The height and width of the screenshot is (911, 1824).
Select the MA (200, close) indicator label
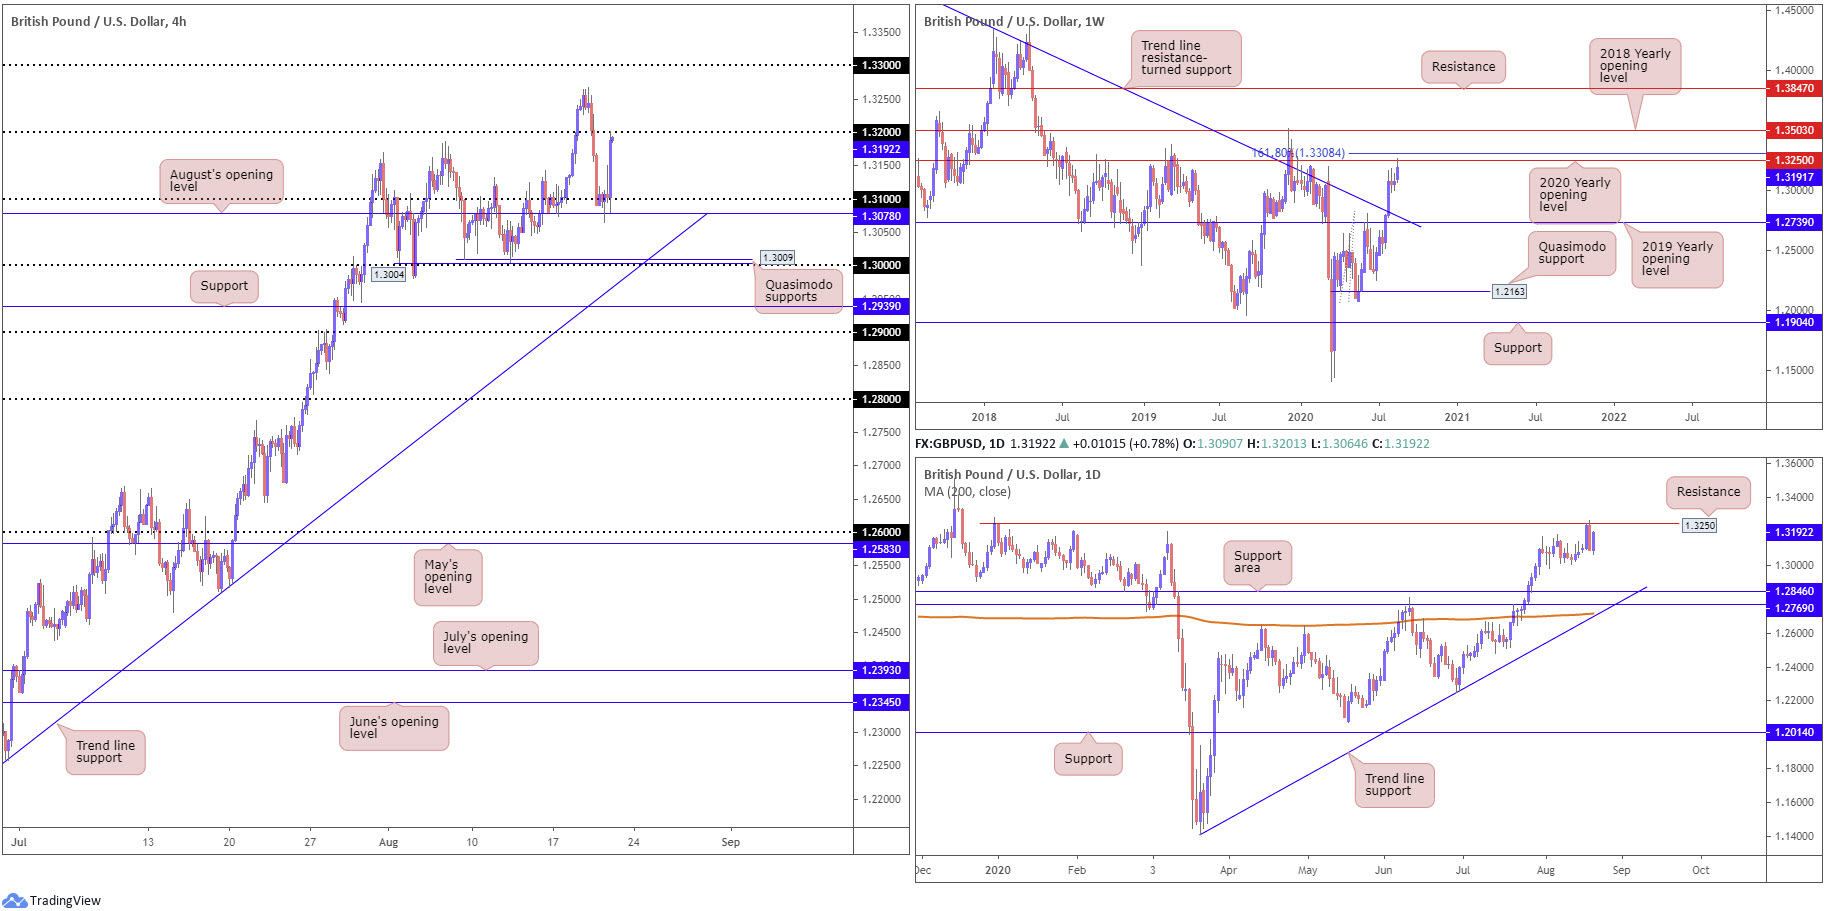967,492
